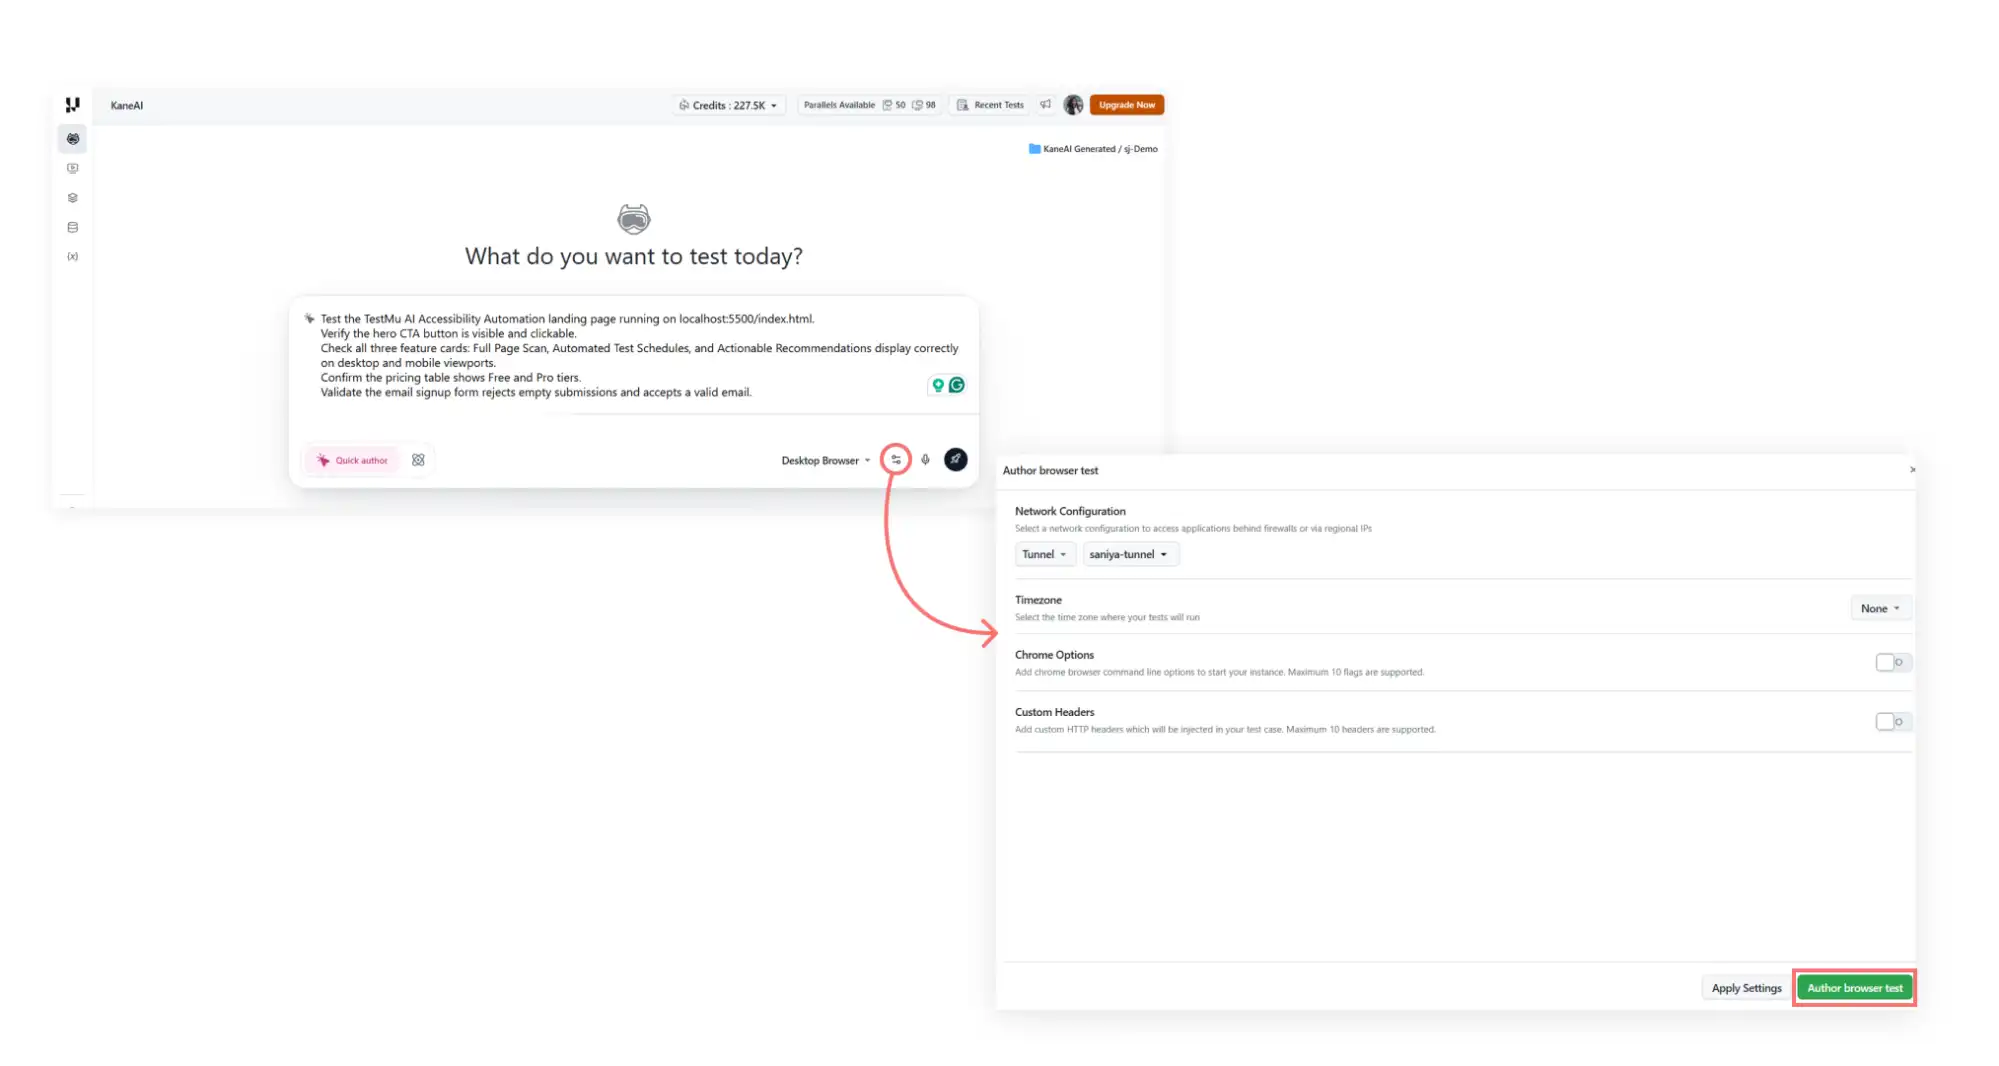Open the stacked layers icon in the sidebar

[x=73, y=198]
